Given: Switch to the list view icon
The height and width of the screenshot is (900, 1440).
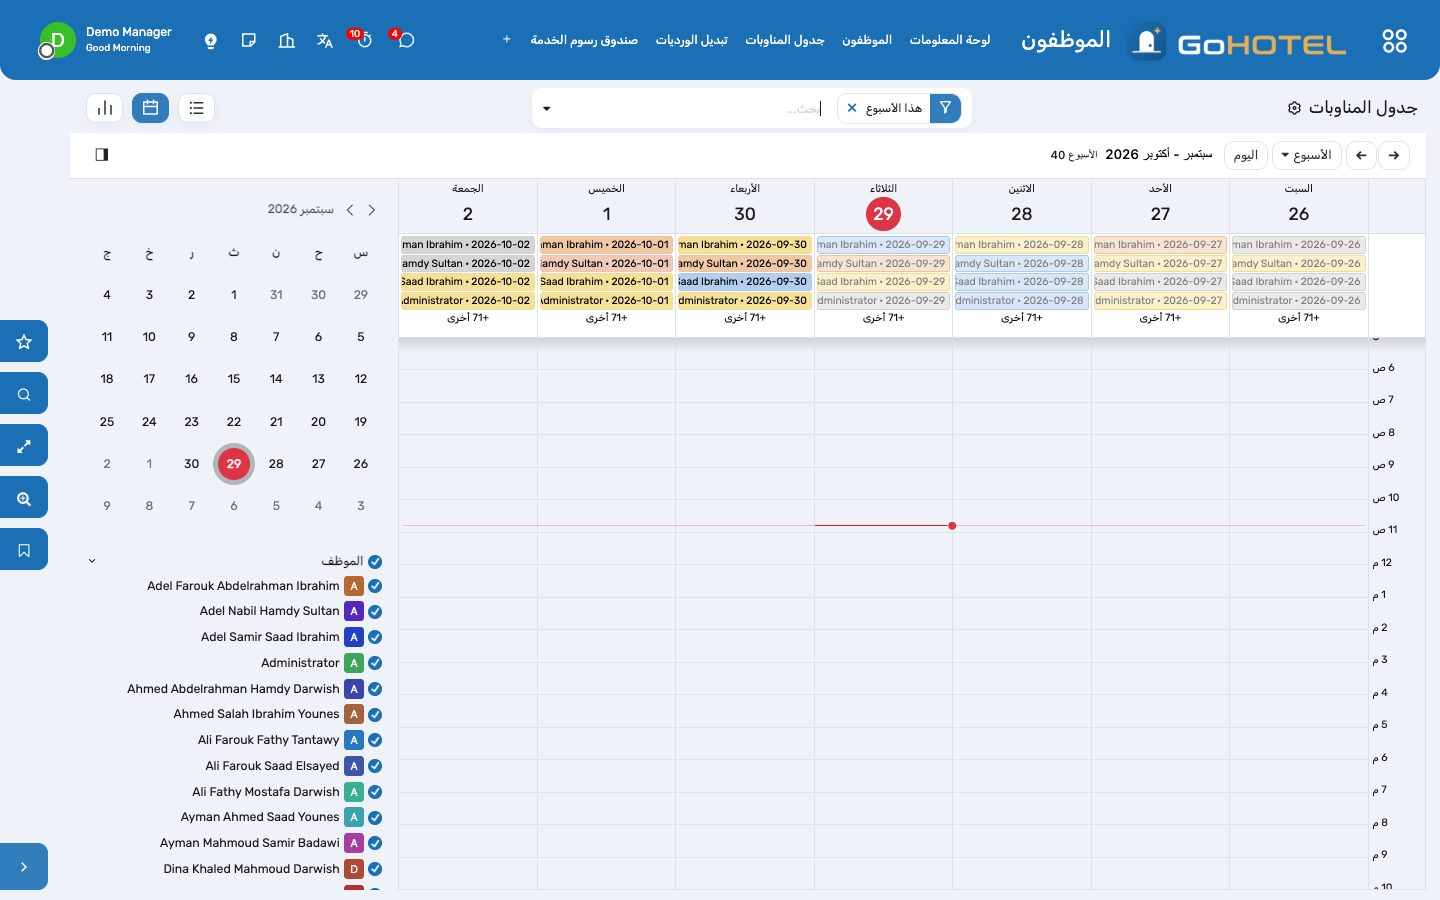Looking at the screenshot, I should click(196, 108).
